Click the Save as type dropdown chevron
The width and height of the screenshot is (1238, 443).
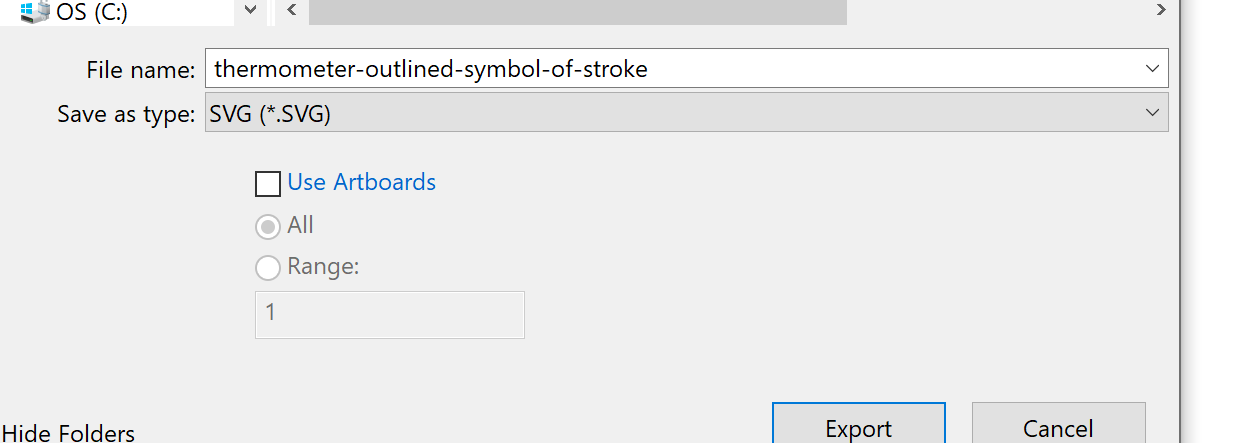1151,113
